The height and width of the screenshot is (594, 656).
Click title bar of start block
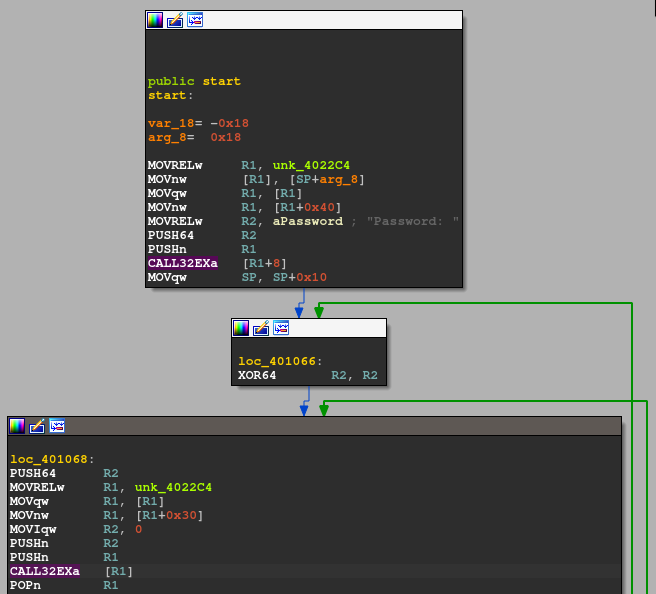pos(304,20)
